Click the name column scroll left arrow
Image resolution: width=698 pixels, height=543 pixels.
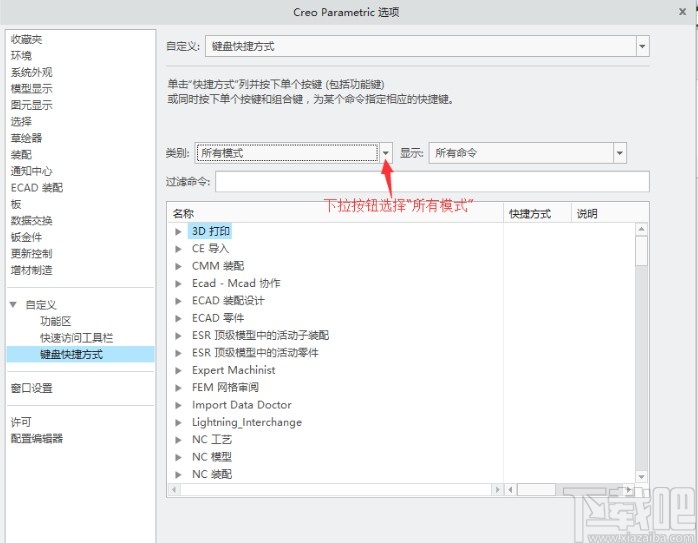tap(174, 490)
